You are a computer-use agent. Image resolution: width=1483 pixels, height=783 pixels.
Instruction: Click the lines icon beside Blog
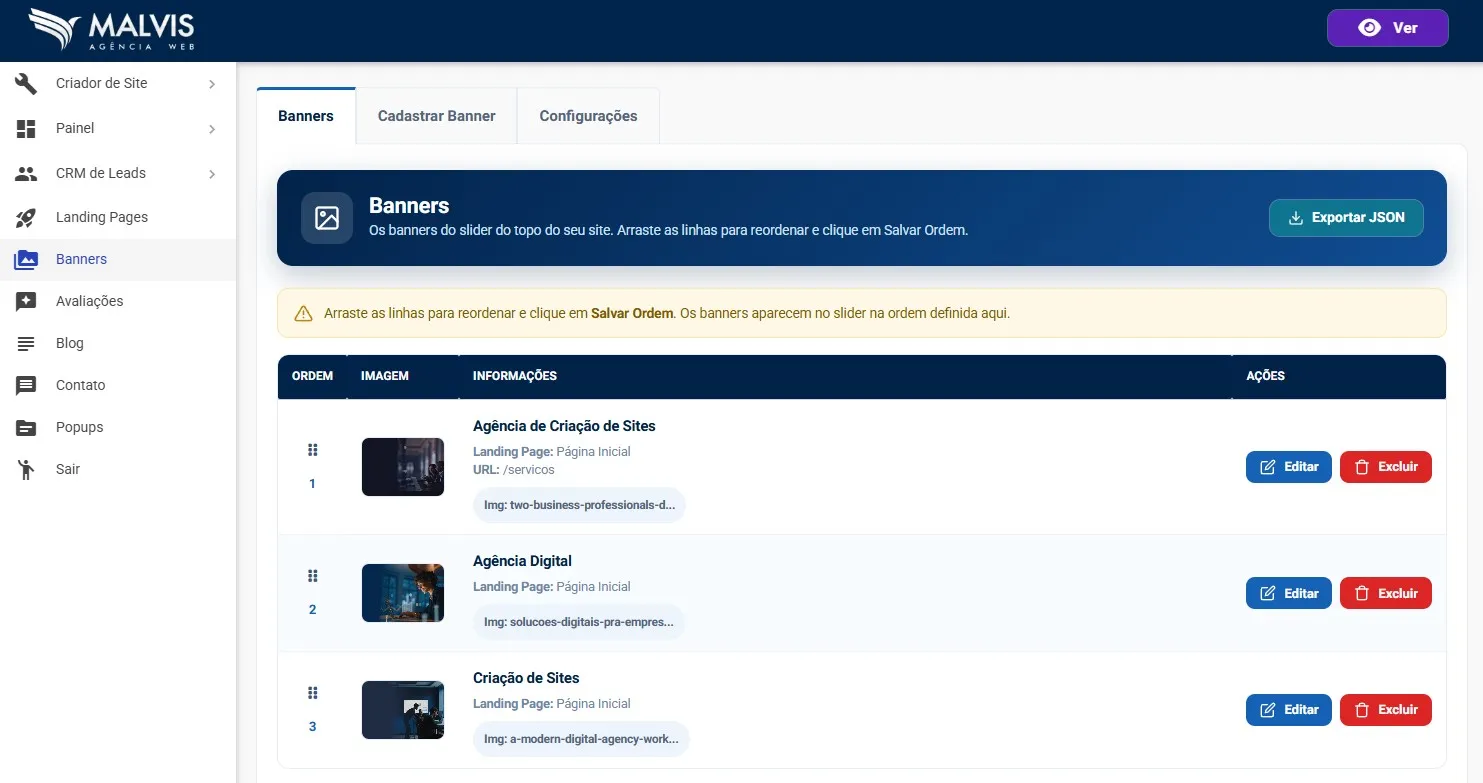tap(26, 343)
